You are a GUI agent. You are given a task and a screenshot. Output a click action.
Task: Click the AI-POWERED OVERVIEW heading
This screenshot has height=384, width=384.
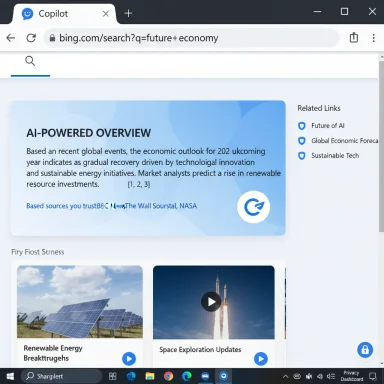tap(89, 133)
